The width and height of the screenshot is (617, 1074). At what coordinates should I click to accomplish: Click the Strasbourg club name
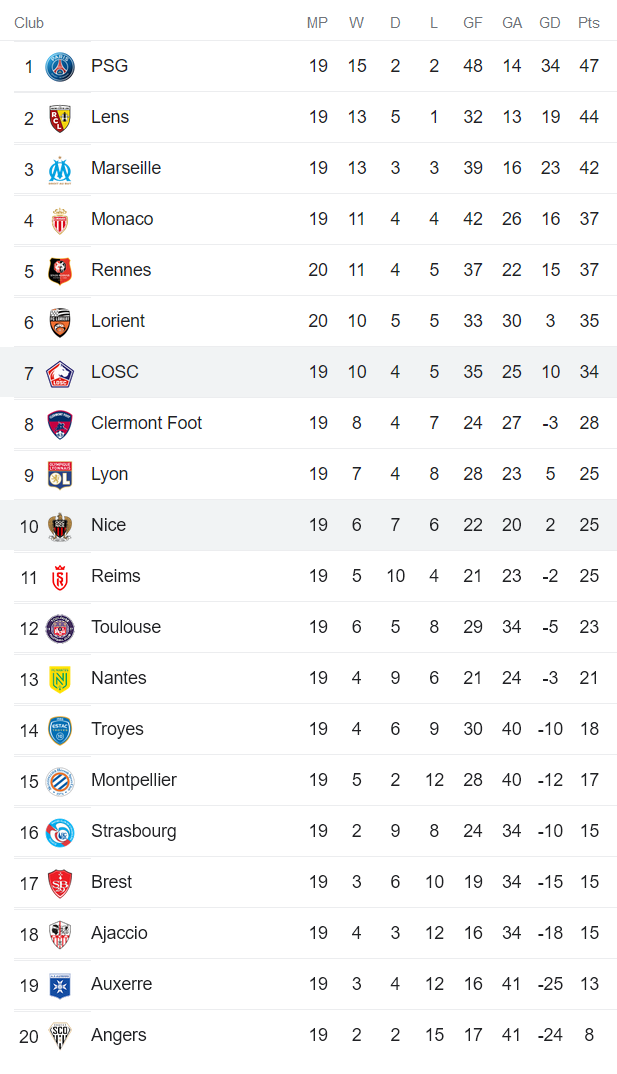click(x=133, y=831)
